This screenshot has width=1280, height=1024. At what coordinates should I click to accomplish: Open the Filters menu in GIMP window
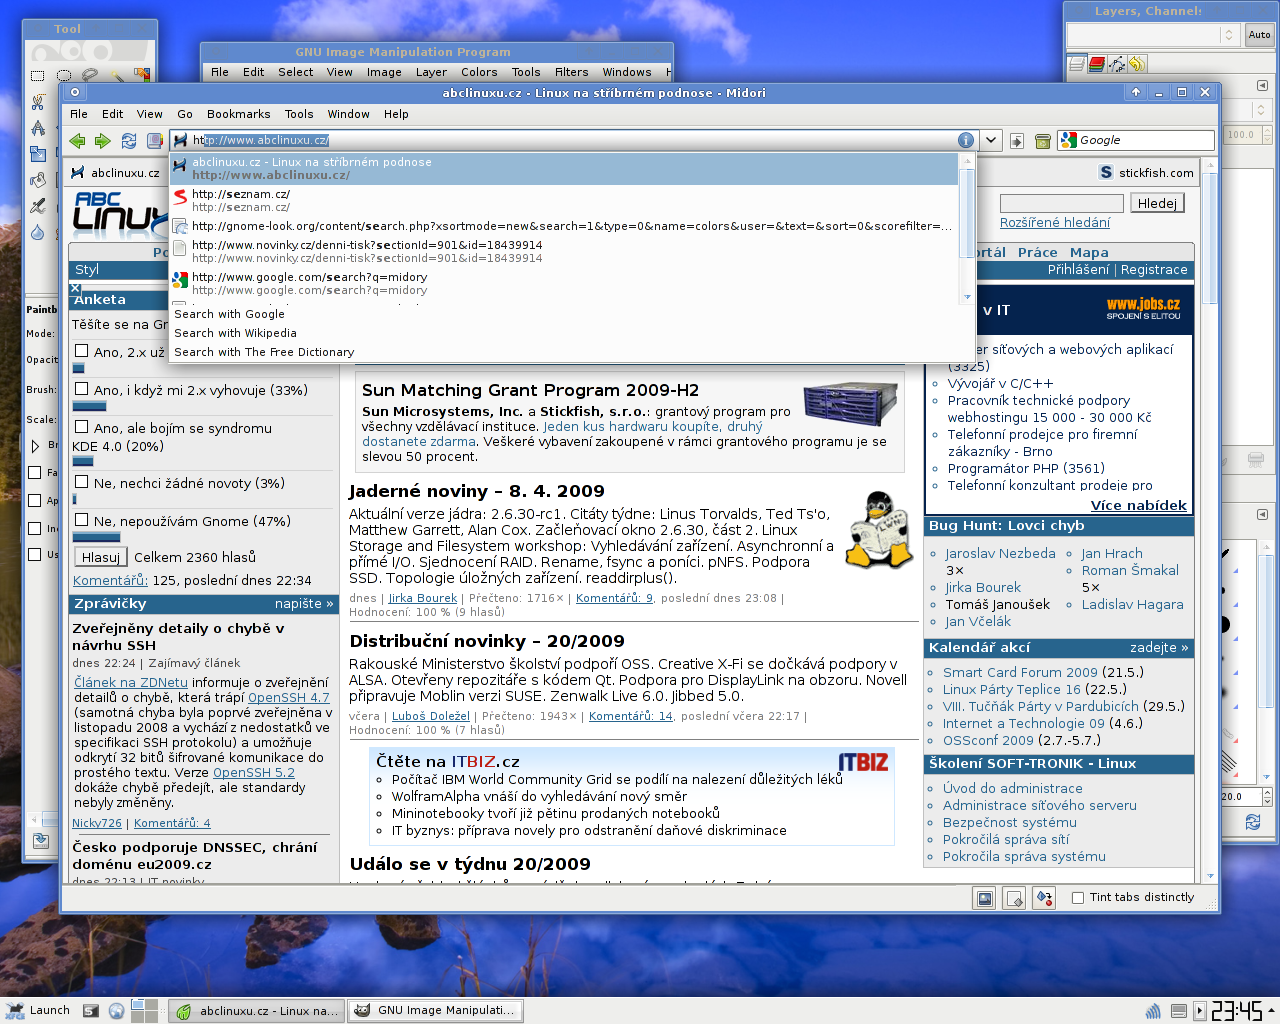tap(572, 72)
